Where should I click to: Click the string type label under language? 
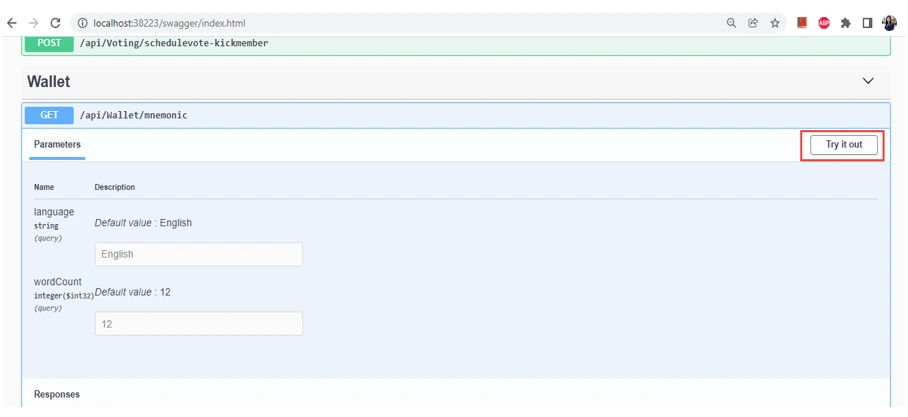point(46,226)
